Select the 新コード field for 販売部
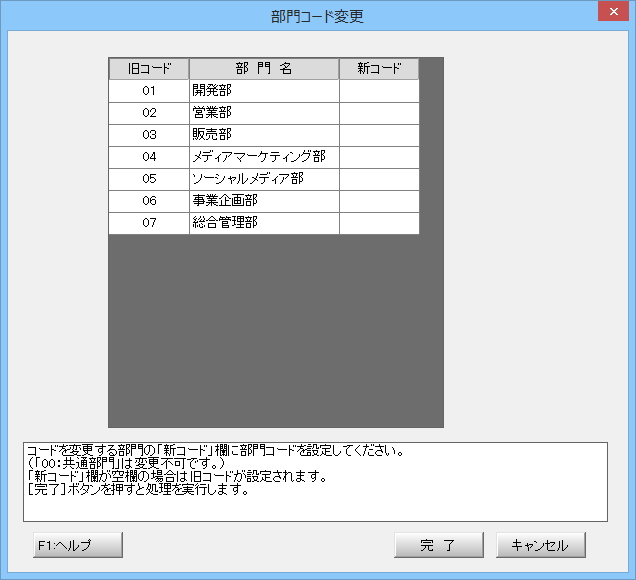 coord(379,135)
